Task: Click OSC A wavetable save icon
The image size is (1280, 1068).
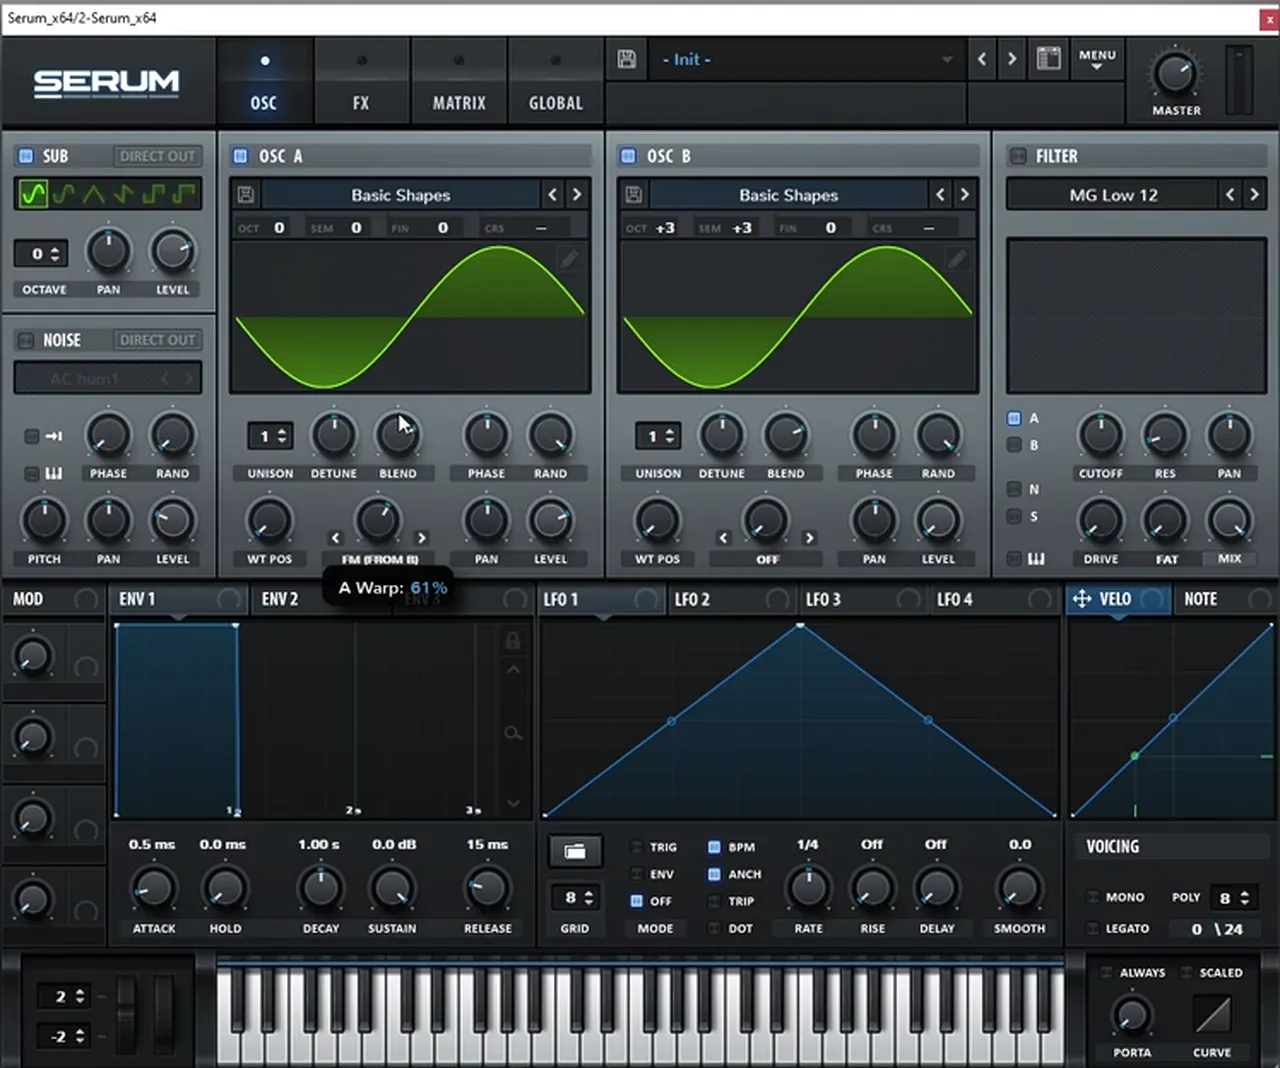Action: tap(246, 194)
